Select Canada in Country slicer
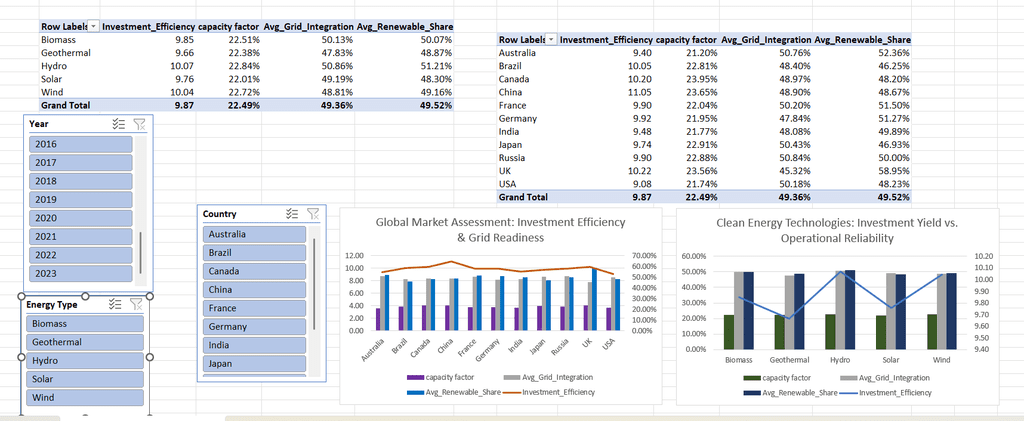 tap(254, 271)
